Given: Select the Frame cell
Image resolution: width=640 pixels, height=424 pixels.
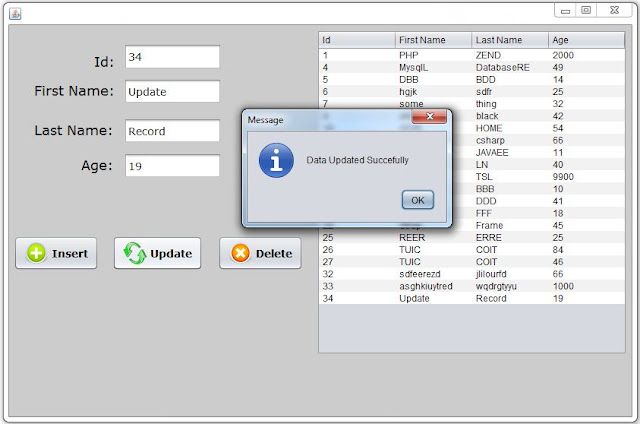Looking at the screenshot, I should click(510, 225).
